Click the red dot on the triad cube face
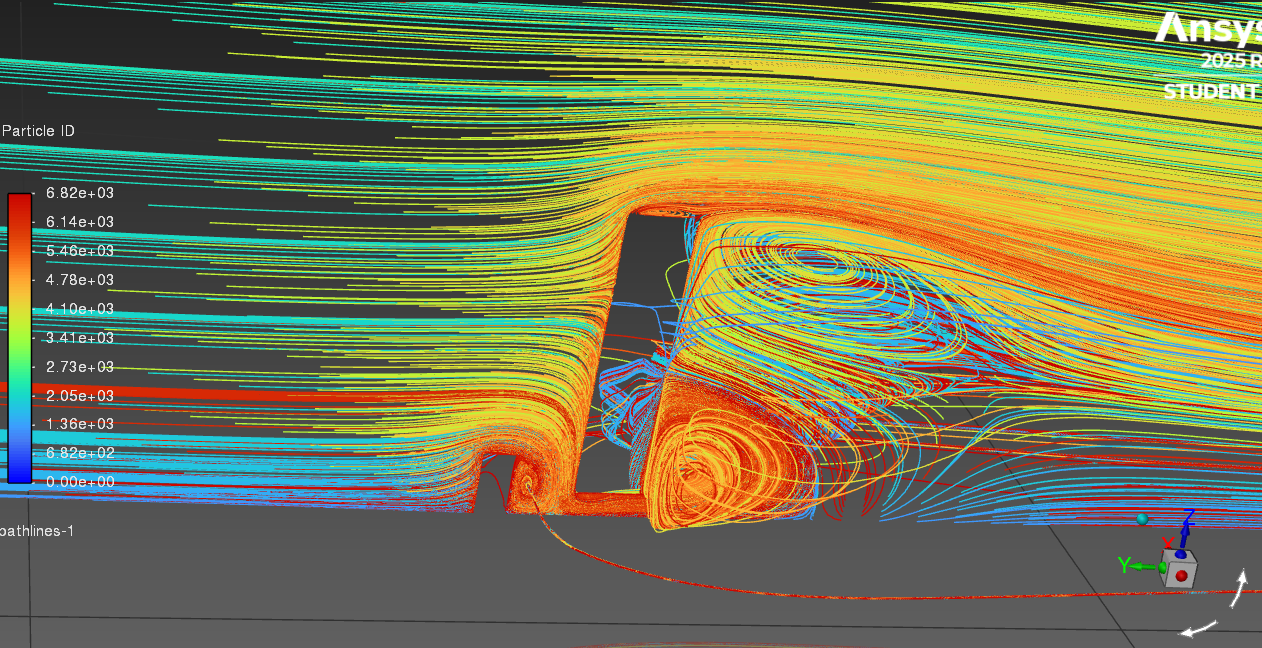 [x=1181, y=576]
